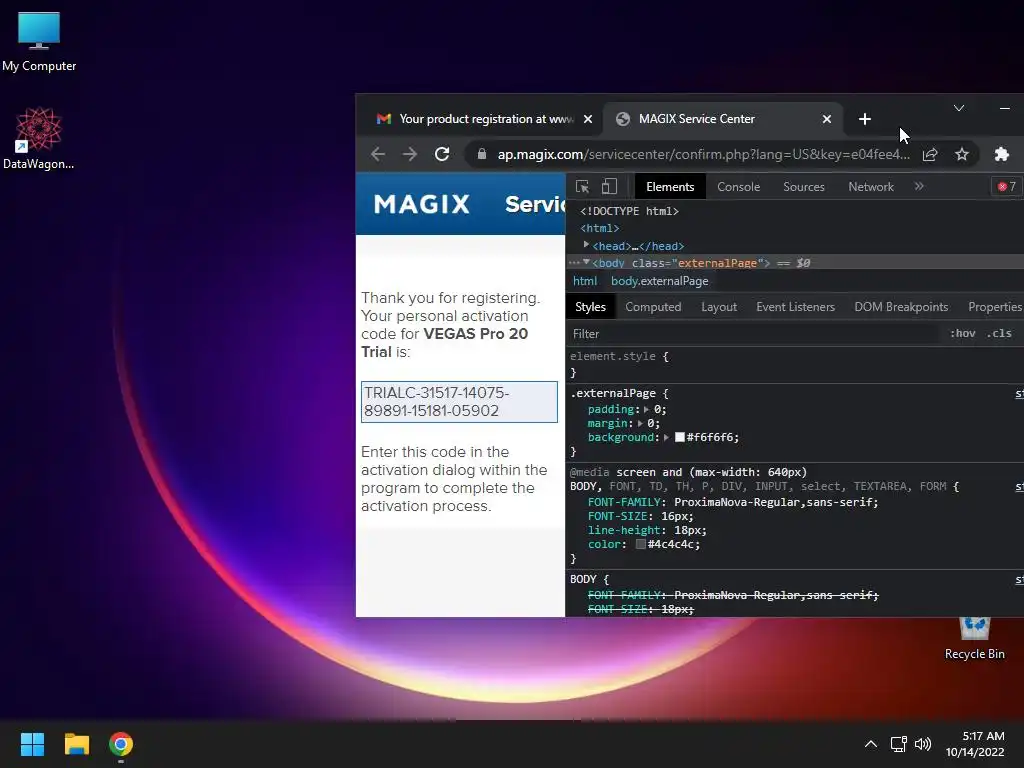Select the html tree node
This screenshot has width=1024, height=768.
point(600,228)
